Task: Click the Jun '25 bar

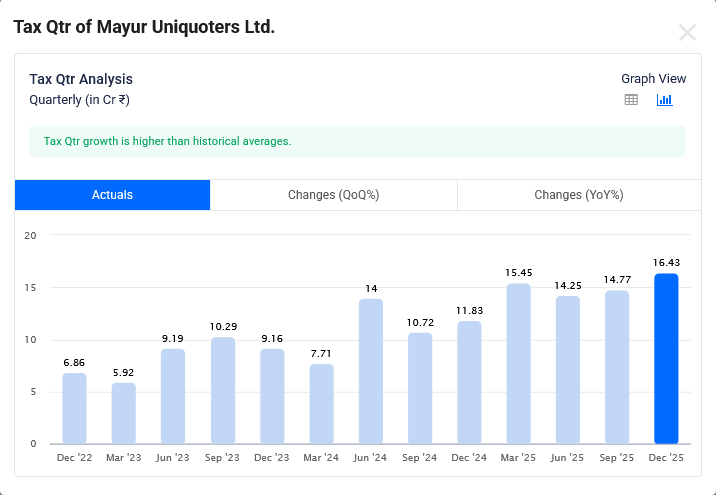Action: (568, 370)
